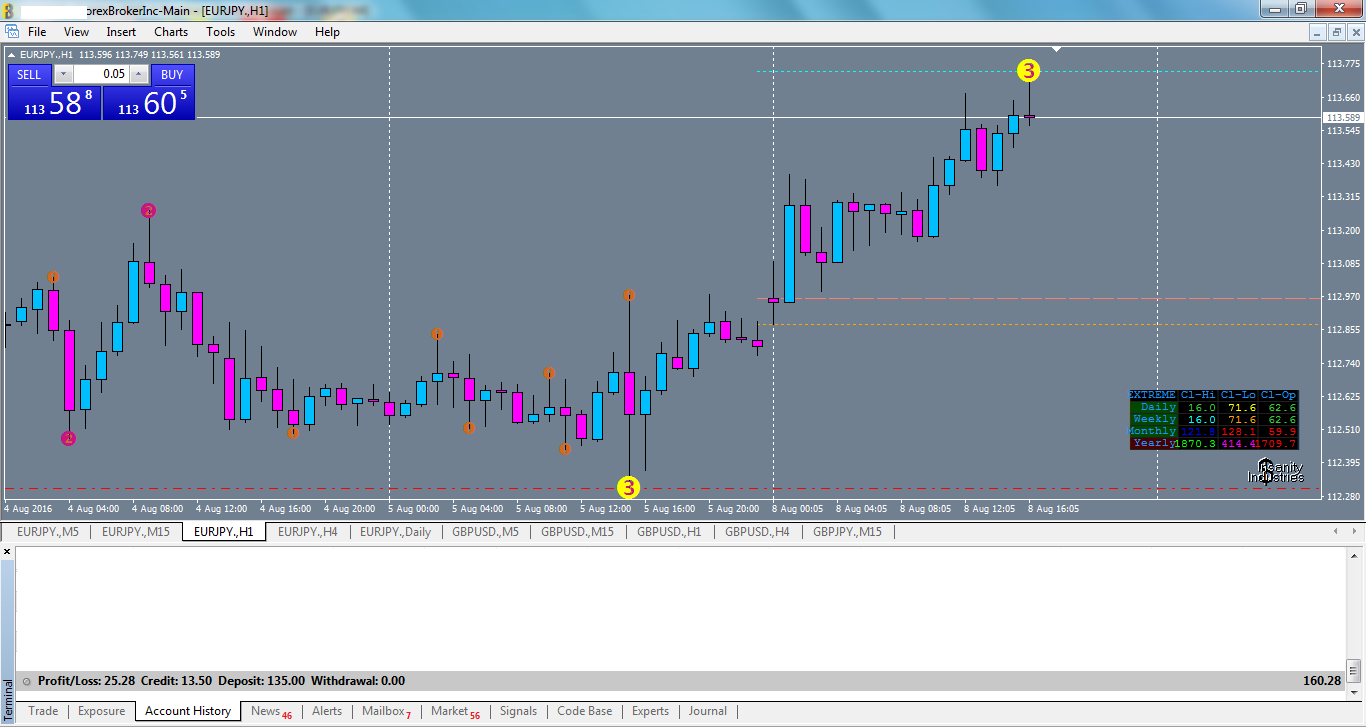
Task: Click the orange "2" signal marker above the peak candle
Action: coord(148,210)
